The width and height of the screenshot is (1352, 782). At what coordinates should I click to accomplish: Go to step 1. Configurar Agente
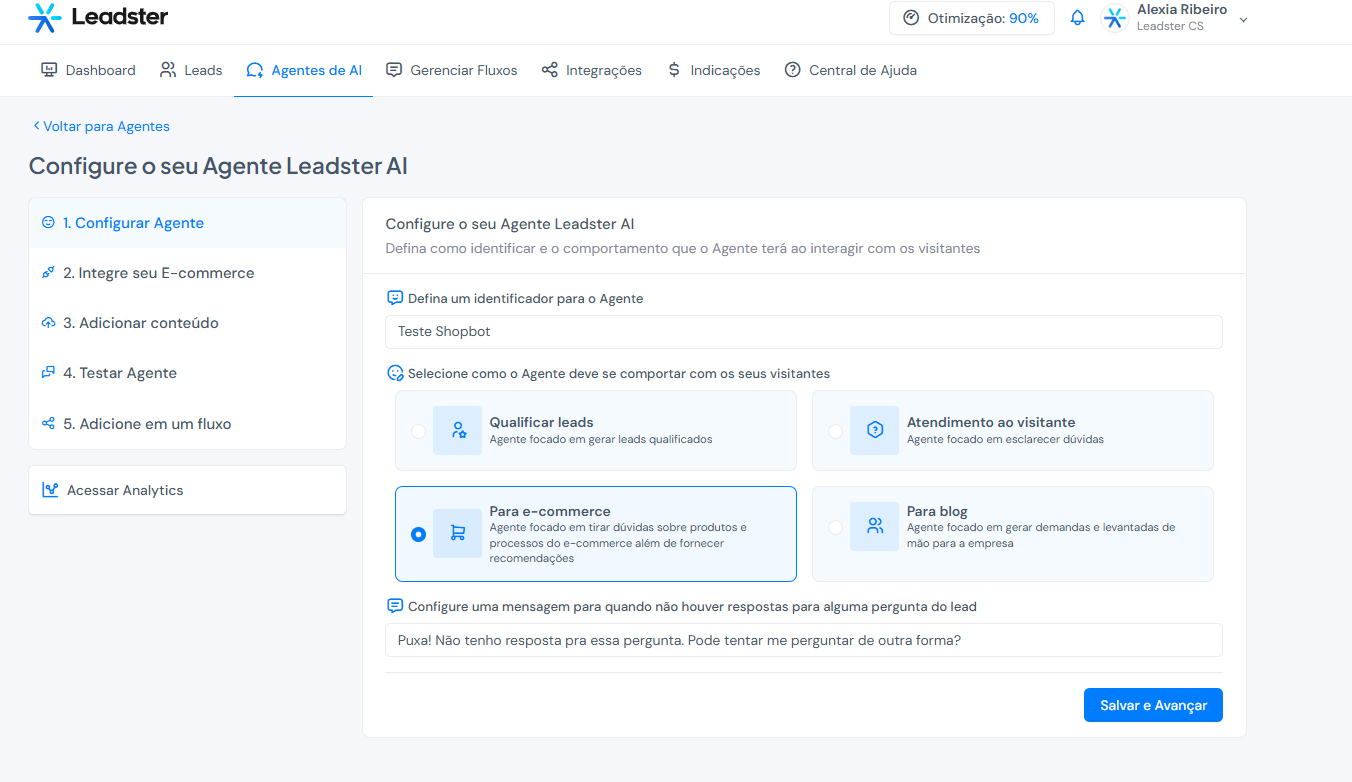click(x=188, y=223)
